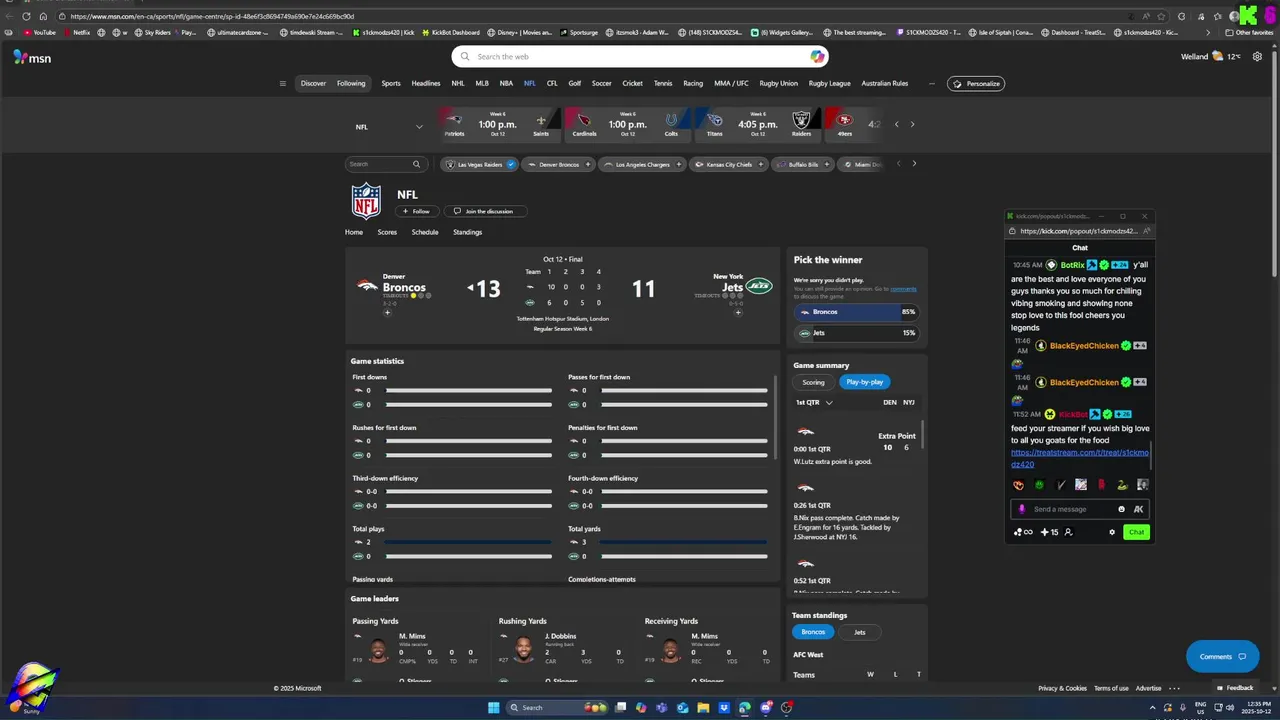Viewport: 1280px width, 720px height.
Task: Open the Netflix bookmark
Action: click(77, 32)
